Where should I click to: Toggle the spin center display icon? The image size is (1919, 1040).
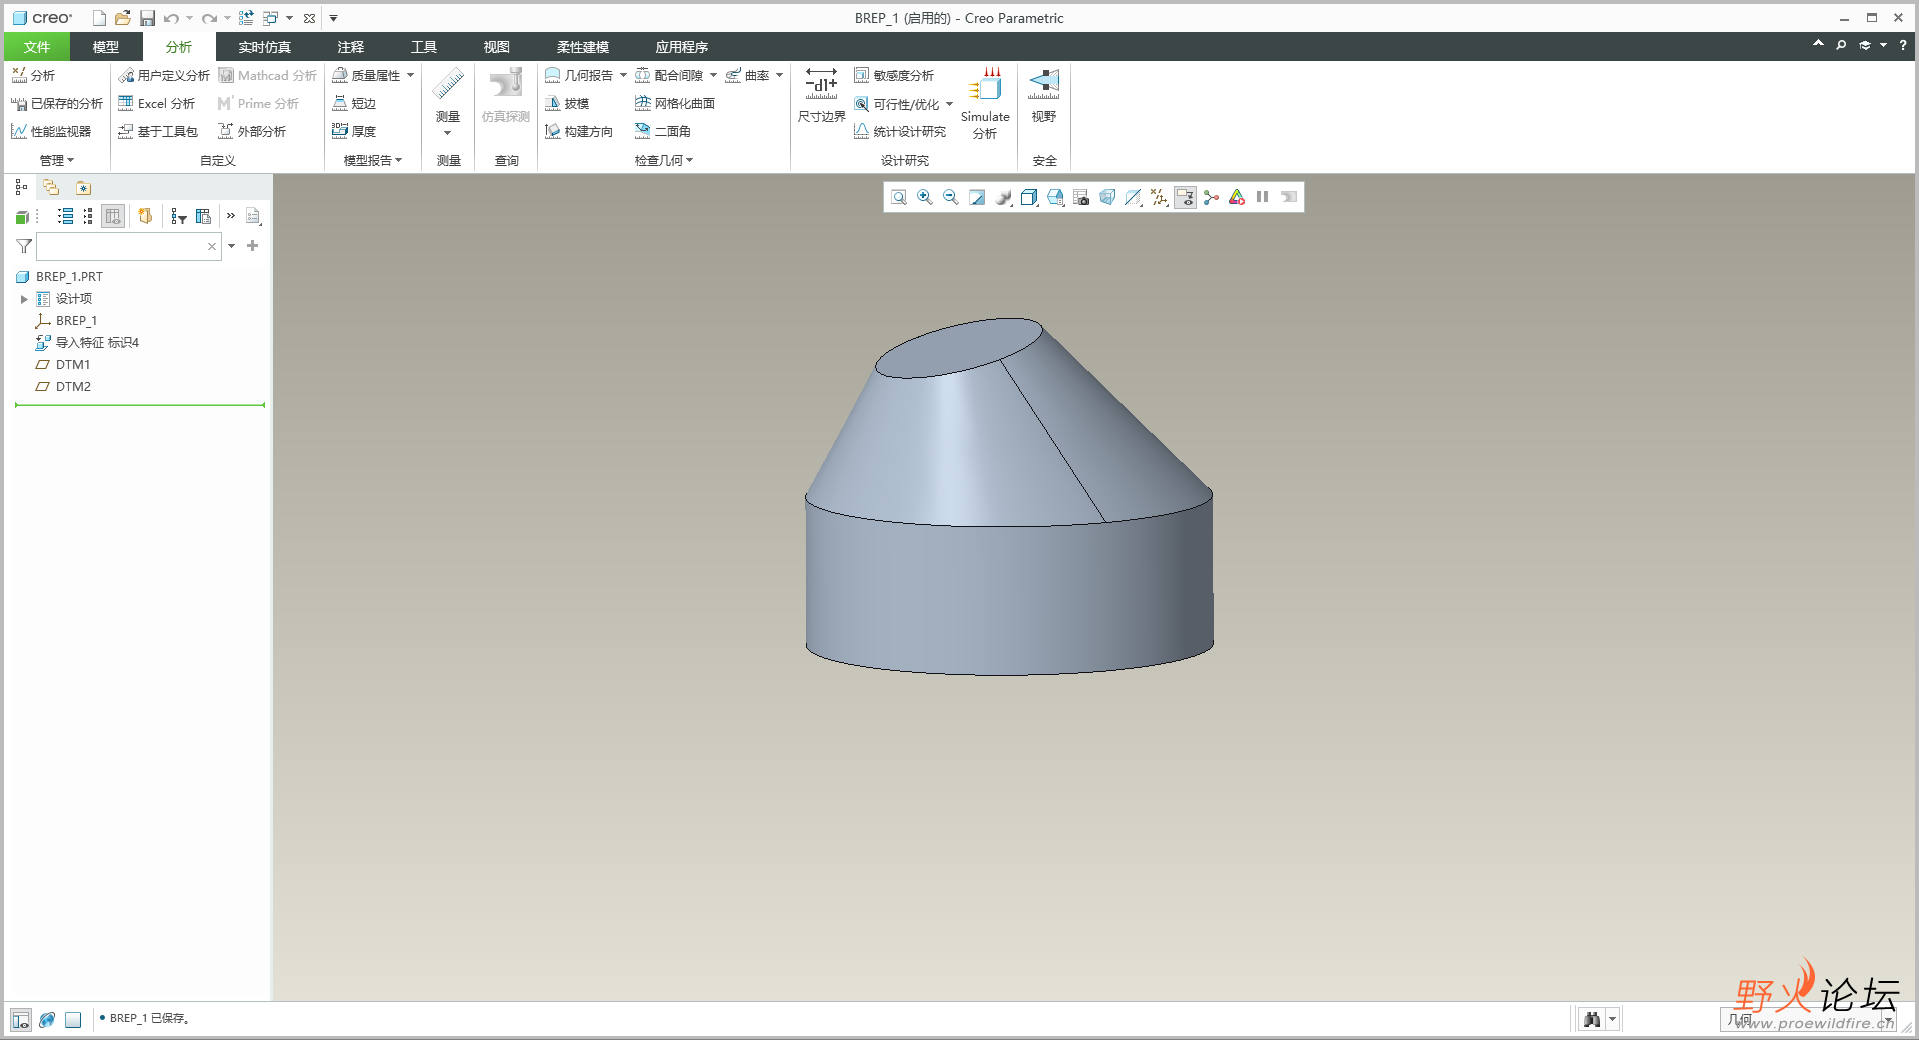point(1211,197)
